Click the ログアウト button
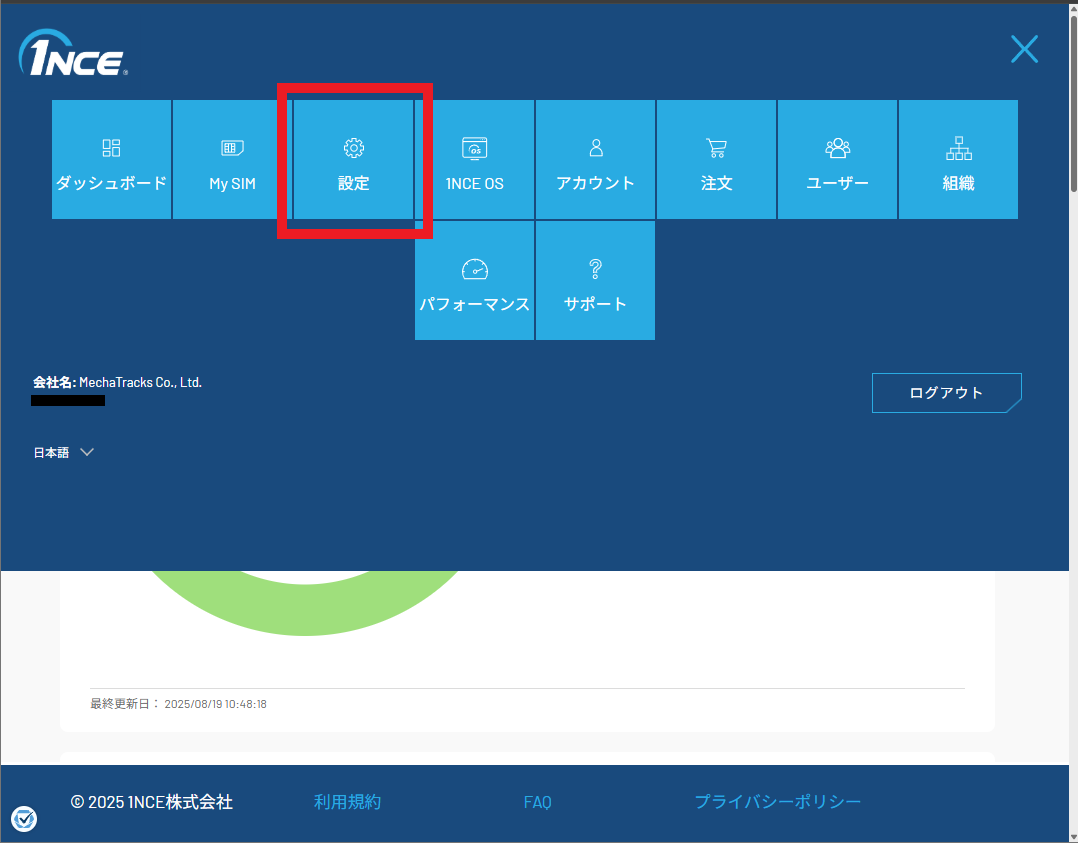Viewport: 1078px width, 843px height. [947, 393]
